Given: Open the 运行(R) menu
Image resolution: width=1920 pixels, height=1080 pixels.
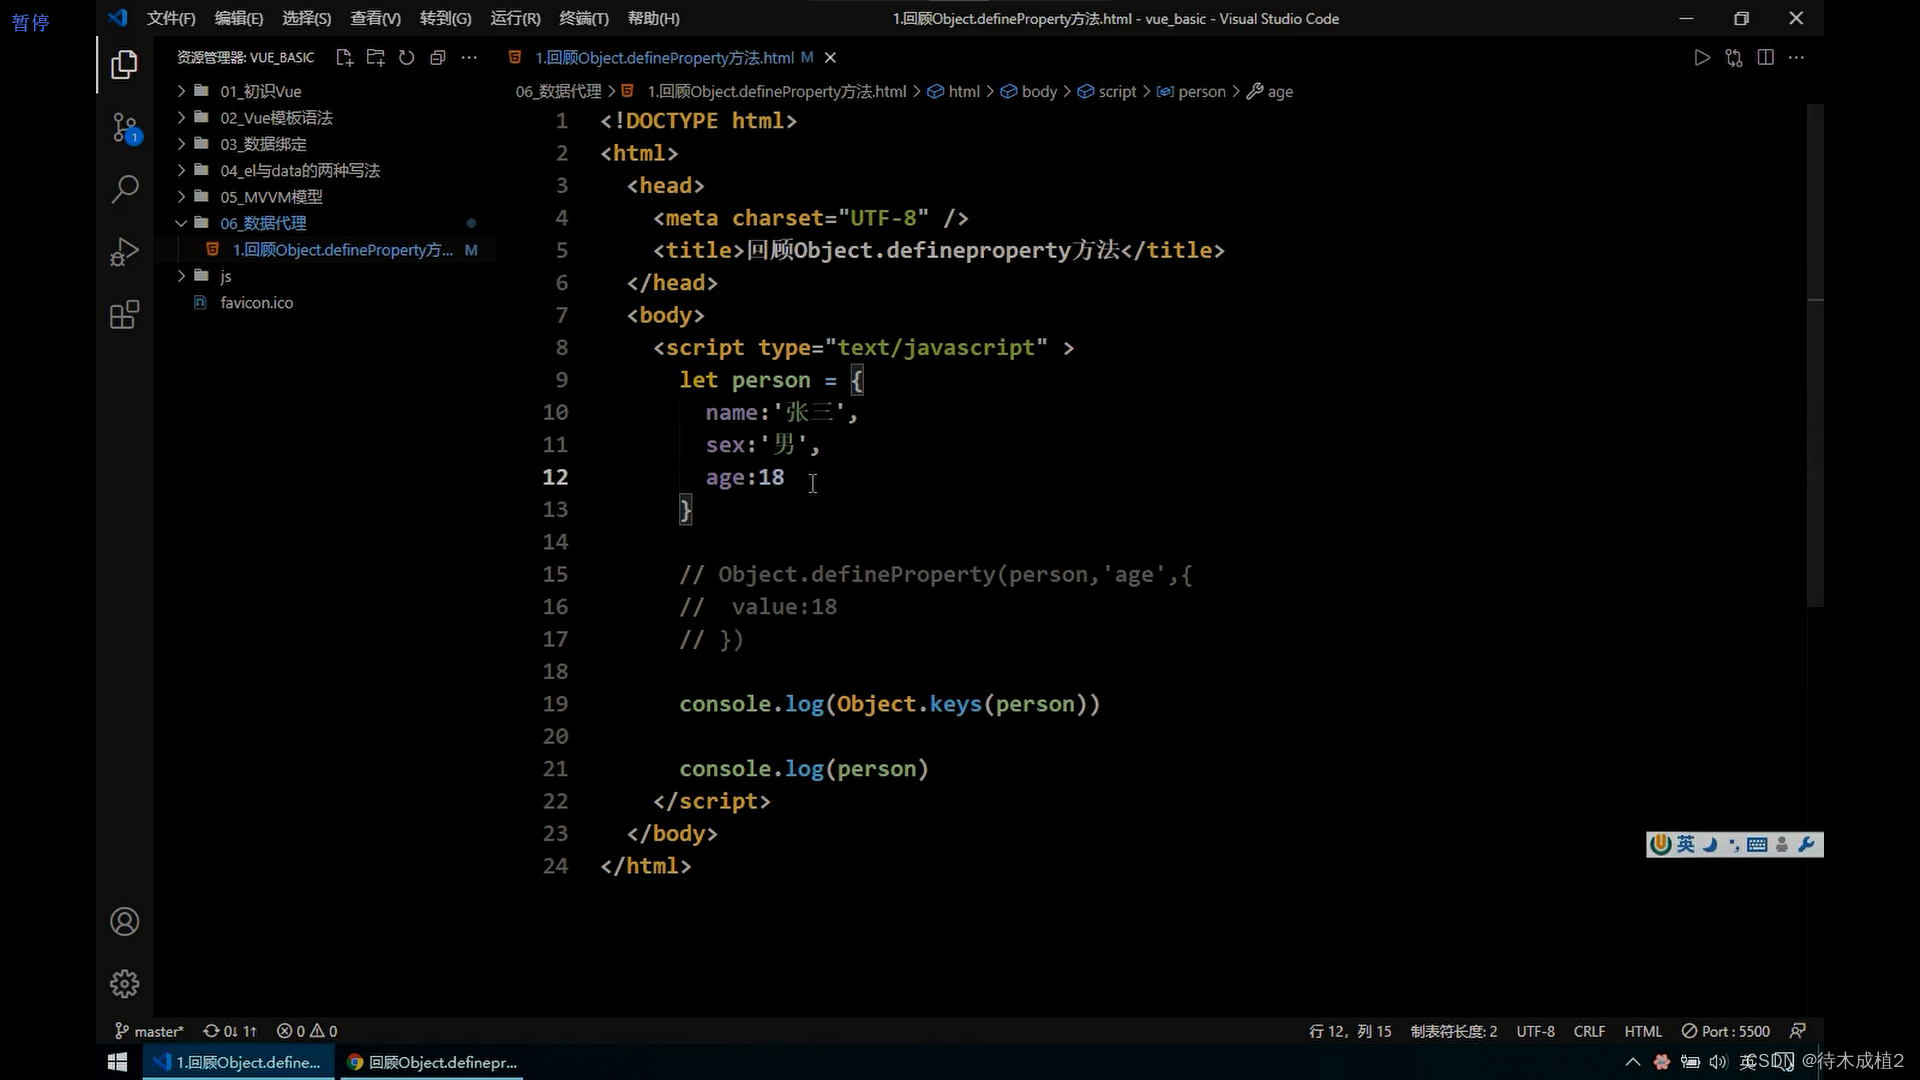Looking at the screenshot, I should coord(515,18).
